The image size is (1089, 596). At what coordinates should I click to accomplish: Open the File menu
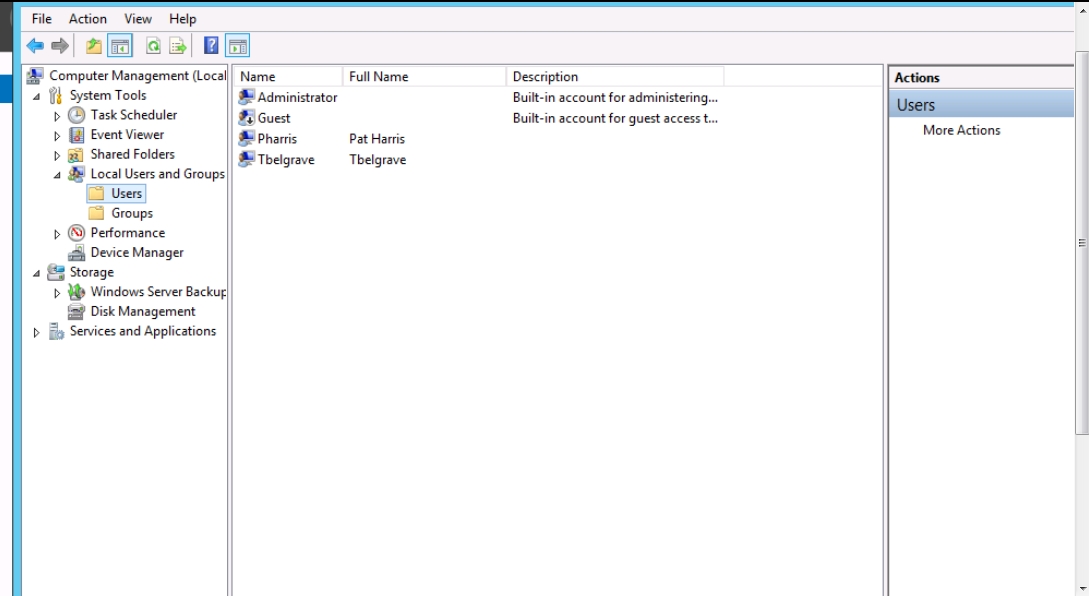[x=42, y=19]
